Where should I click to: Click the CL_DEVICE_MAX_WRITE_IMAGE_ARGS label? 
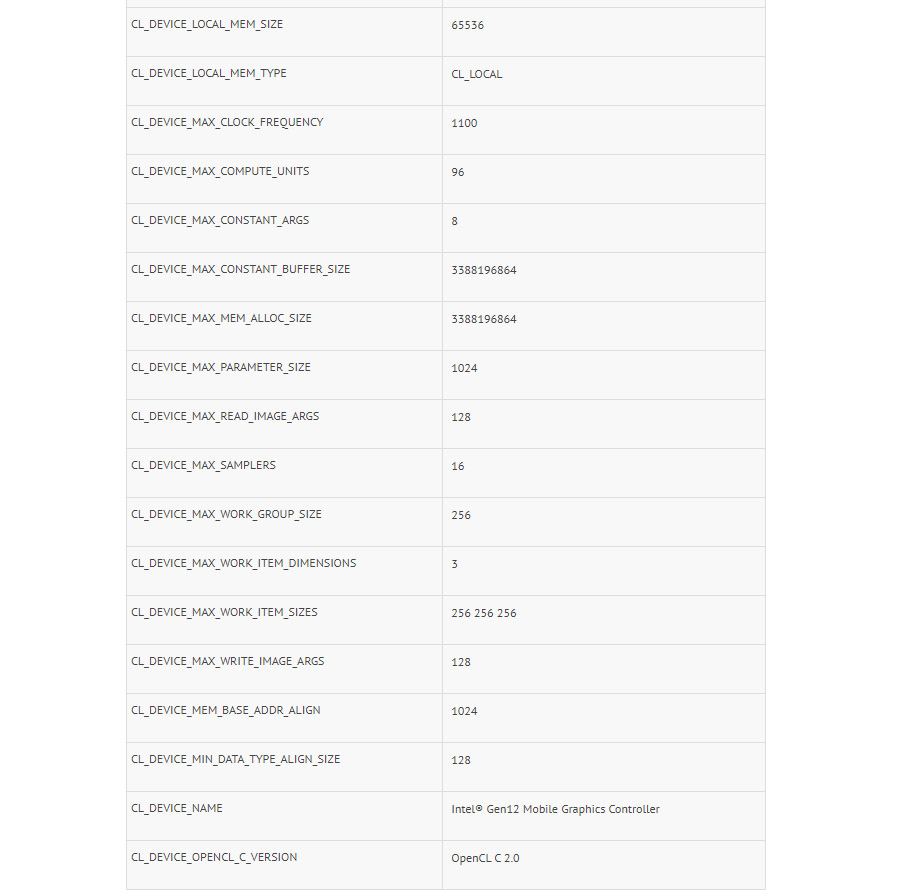[227, 661]
